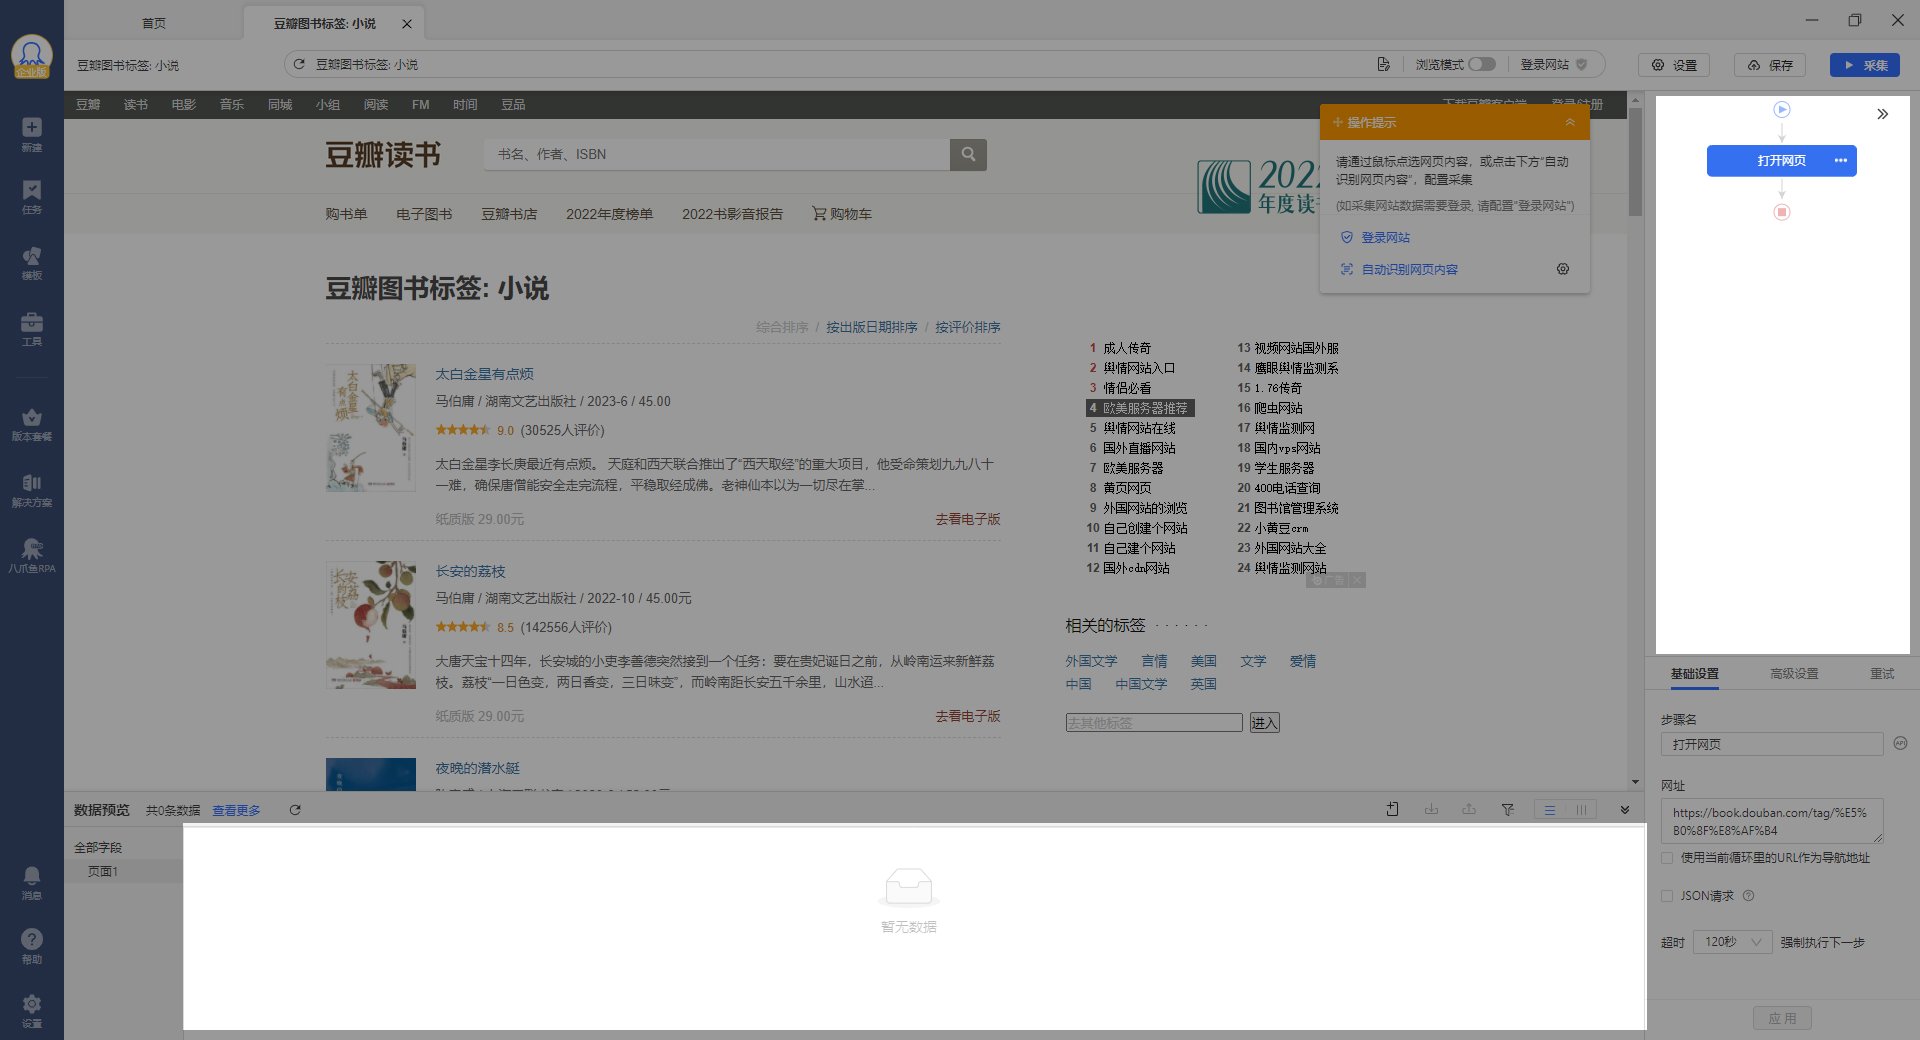
Task: Click 查看更多 link in data preview
Action: [x=236, y=810]
